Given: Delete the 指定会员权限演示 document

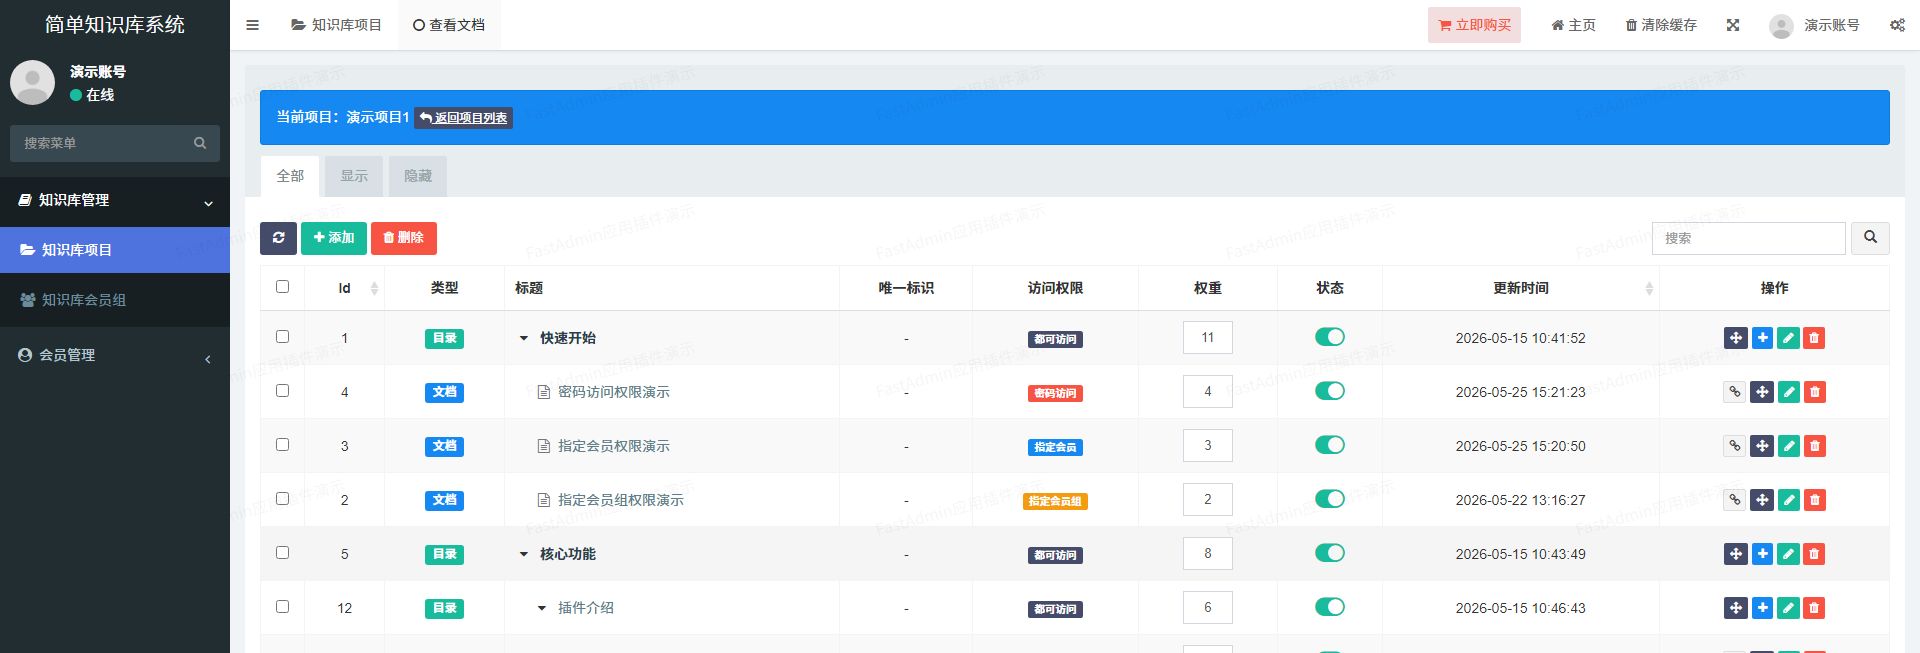Looking at the screenshot, I should click(1815, 446).
